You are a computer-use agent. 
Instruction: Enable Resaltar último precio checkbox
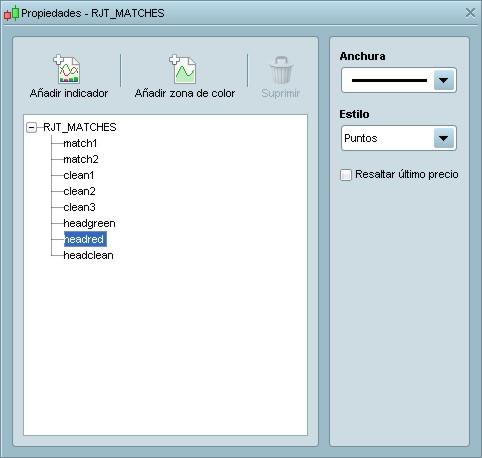coord(346,175)
